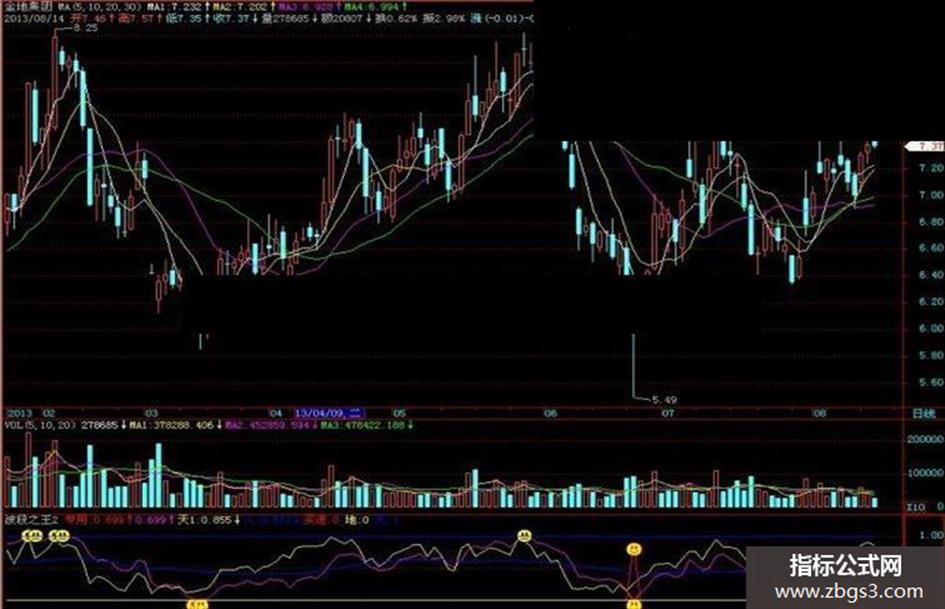Click the 6.00 price axis label
The image size is (945, 609).
point(931,329)
